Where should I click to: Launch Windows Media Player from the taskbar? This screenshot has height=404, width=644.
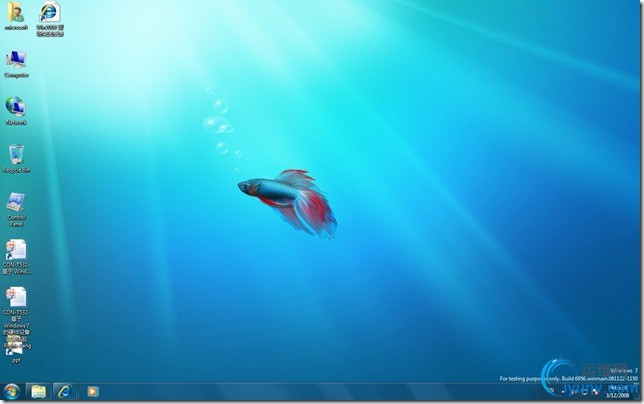[x=93, y=392]
